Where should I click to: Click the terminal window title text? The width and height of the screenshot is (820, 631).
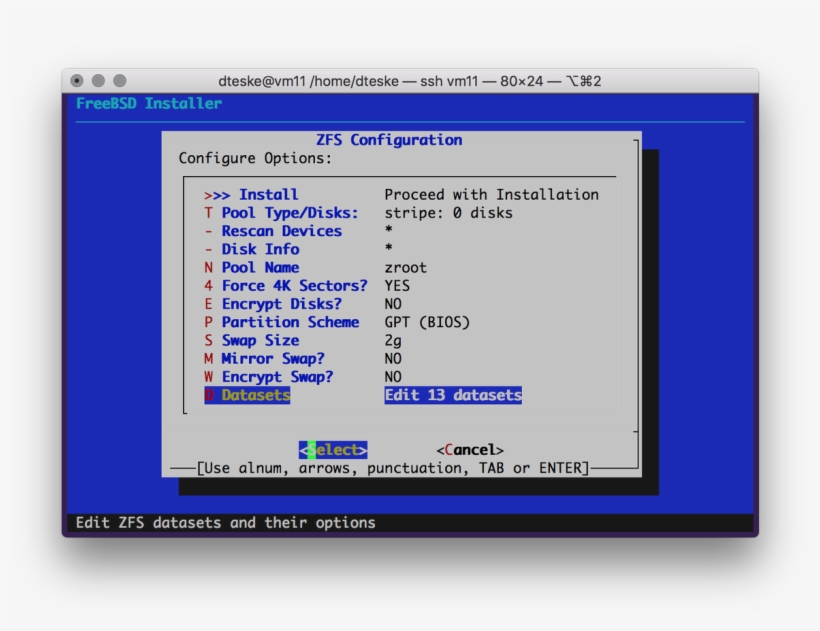click(409, 81)
